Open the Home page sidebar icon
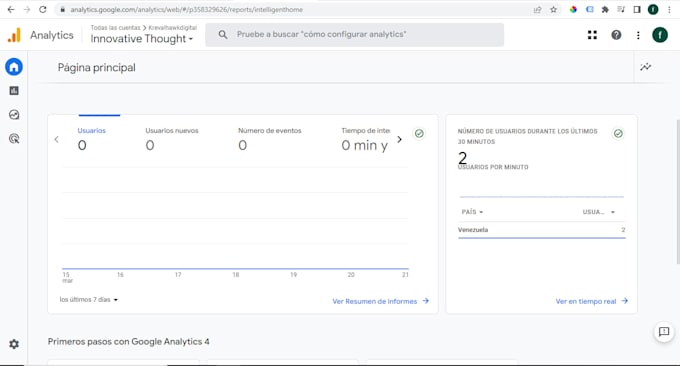This screenshot has height=366, width=680. pyautogui.click(x=14, y=67)
